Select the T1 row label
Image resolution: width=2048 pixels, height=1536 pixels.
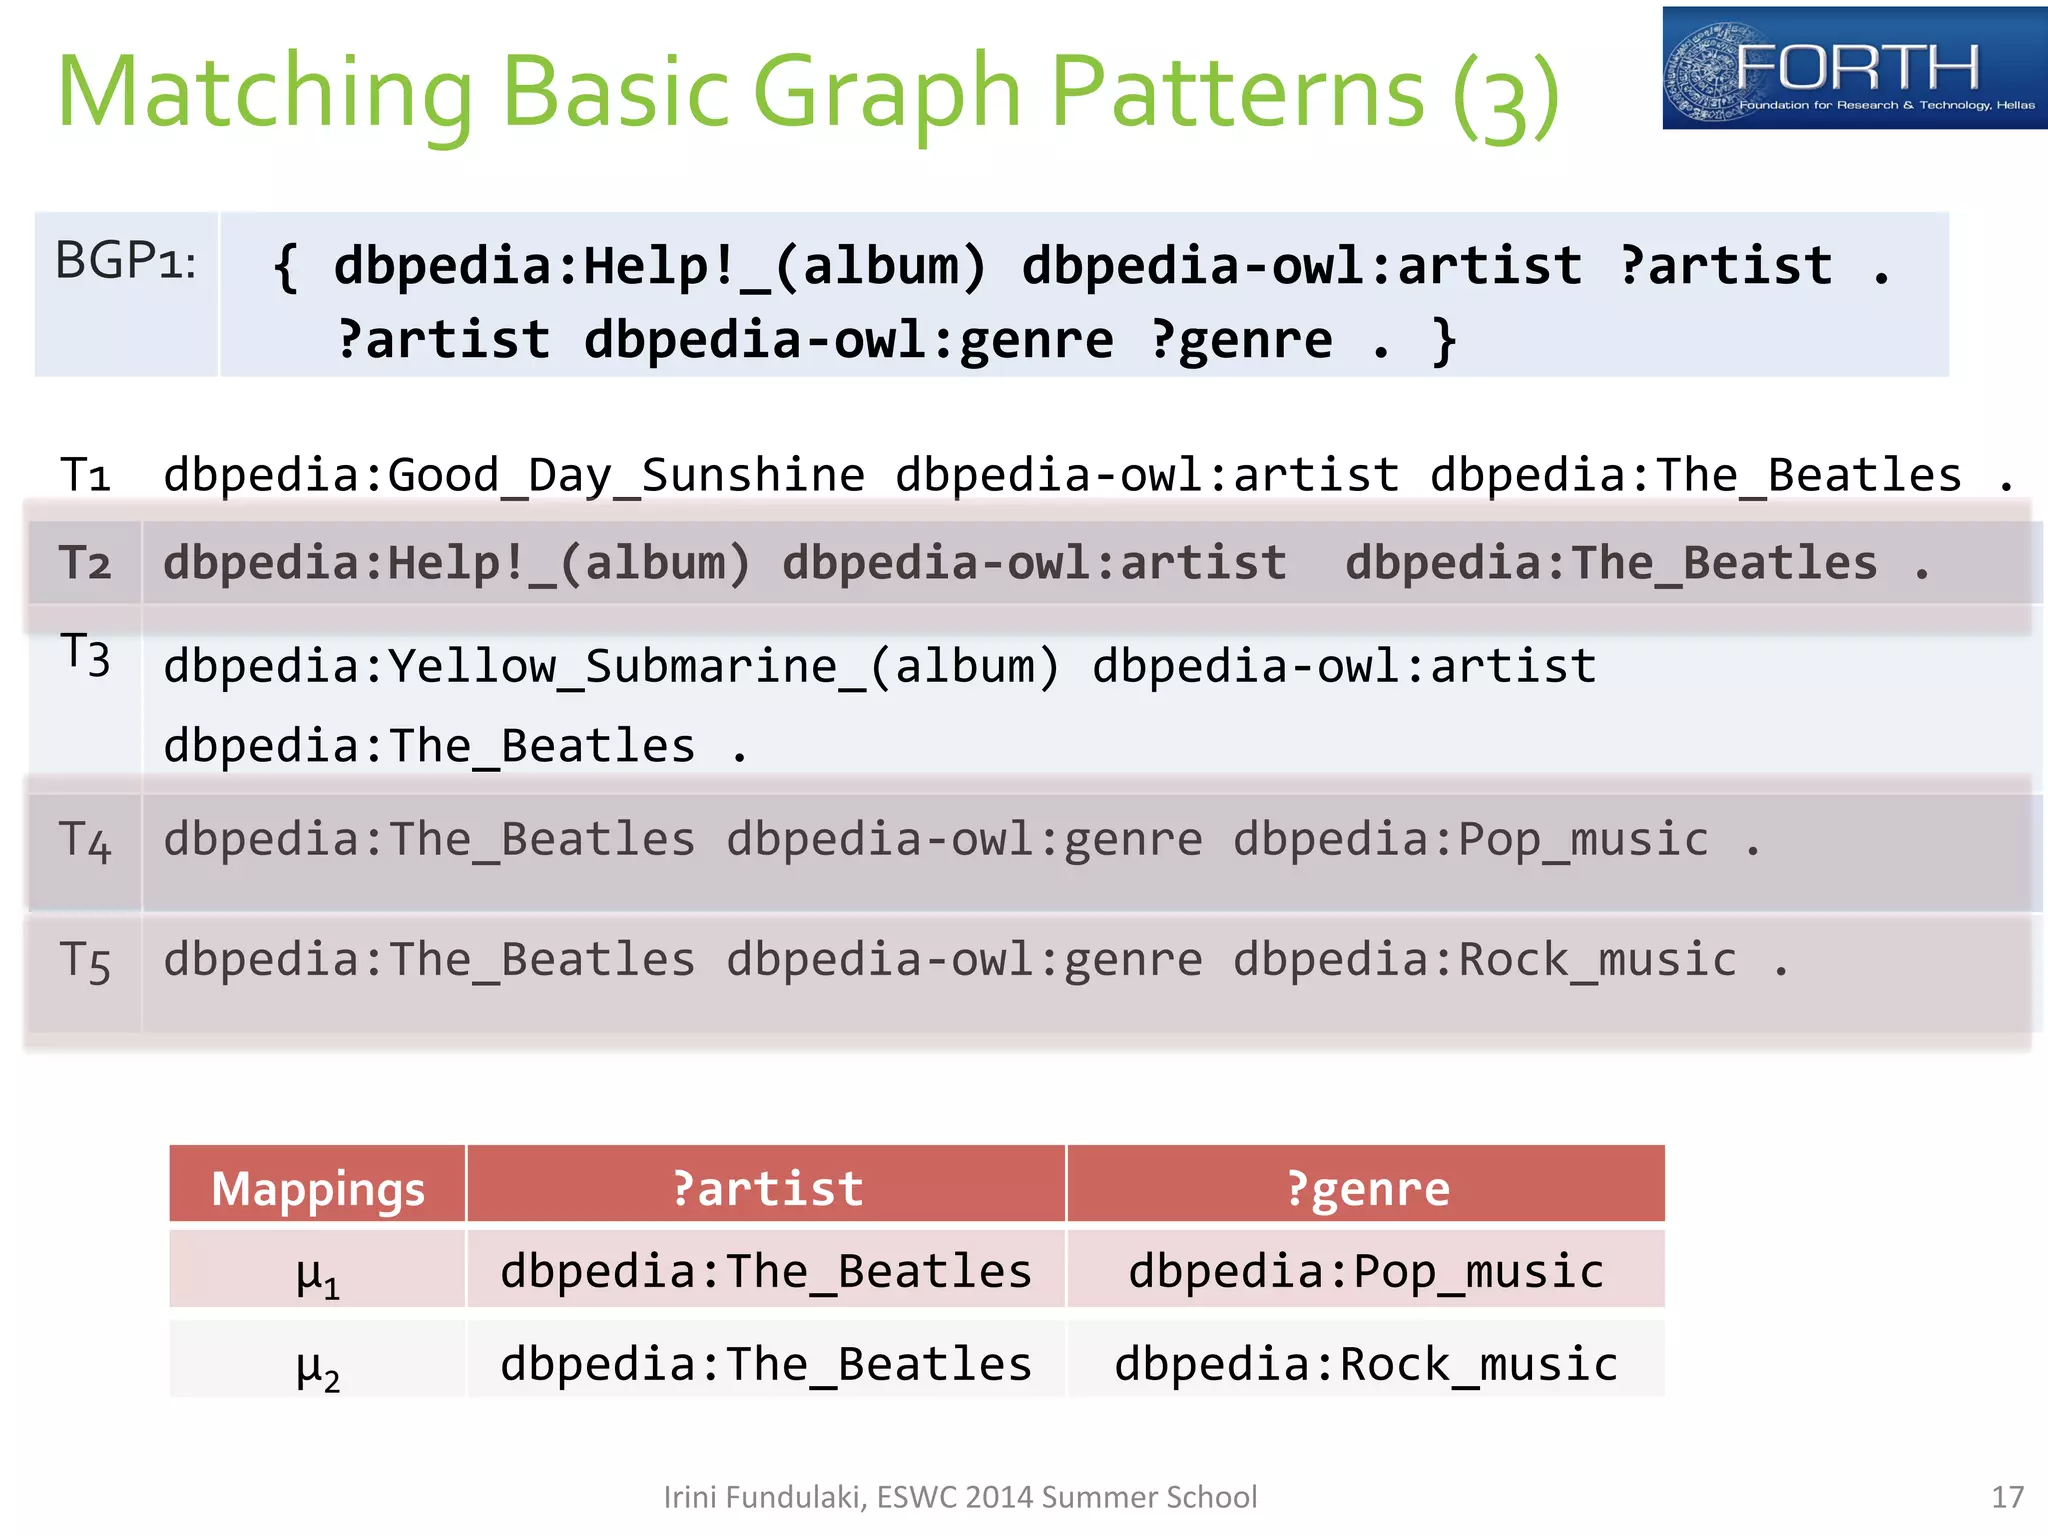(86, 474)
